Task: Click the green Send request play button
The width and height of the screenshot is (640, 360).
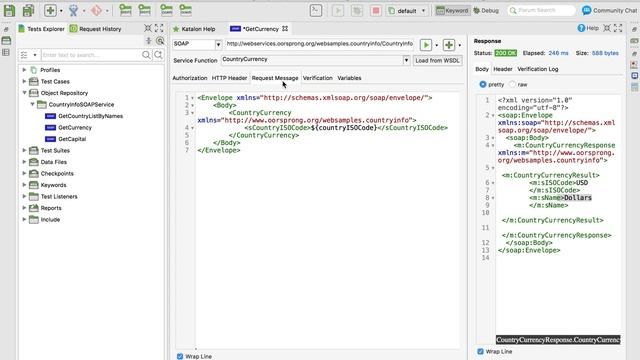Action: click(x=426, y=44)
